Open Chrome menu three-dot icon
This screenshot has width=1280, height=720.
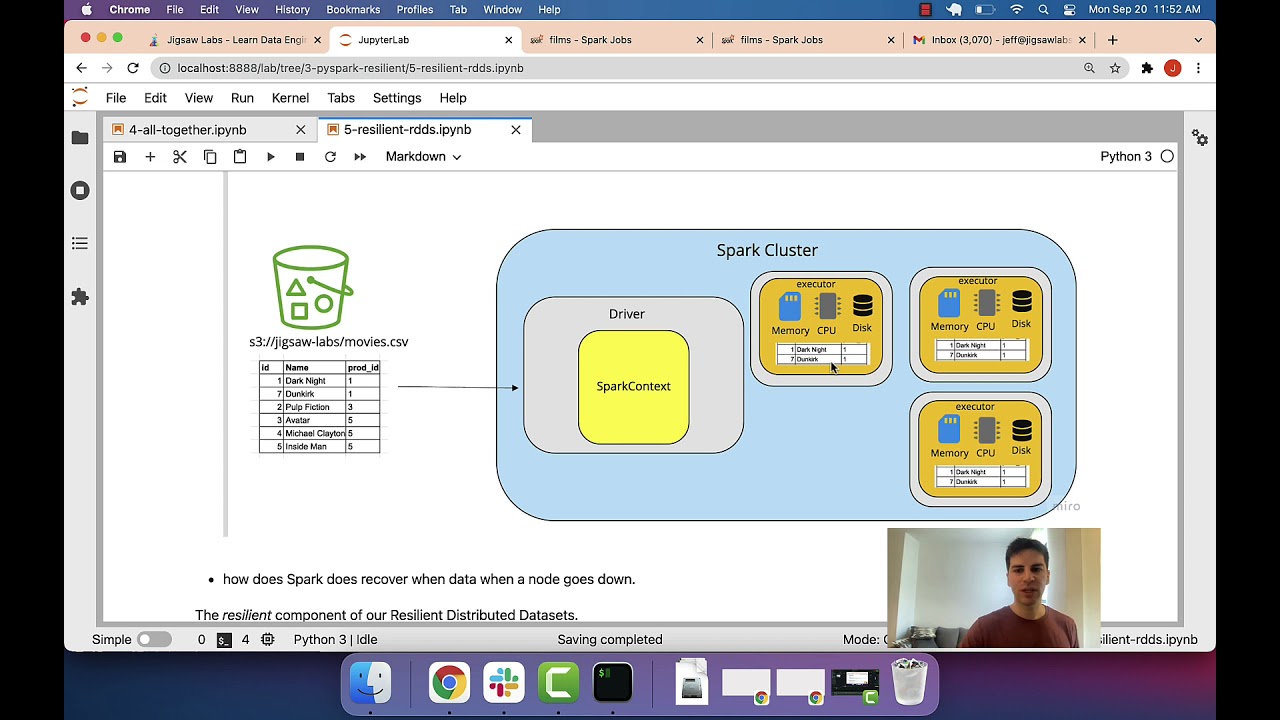pos(1198,68)
